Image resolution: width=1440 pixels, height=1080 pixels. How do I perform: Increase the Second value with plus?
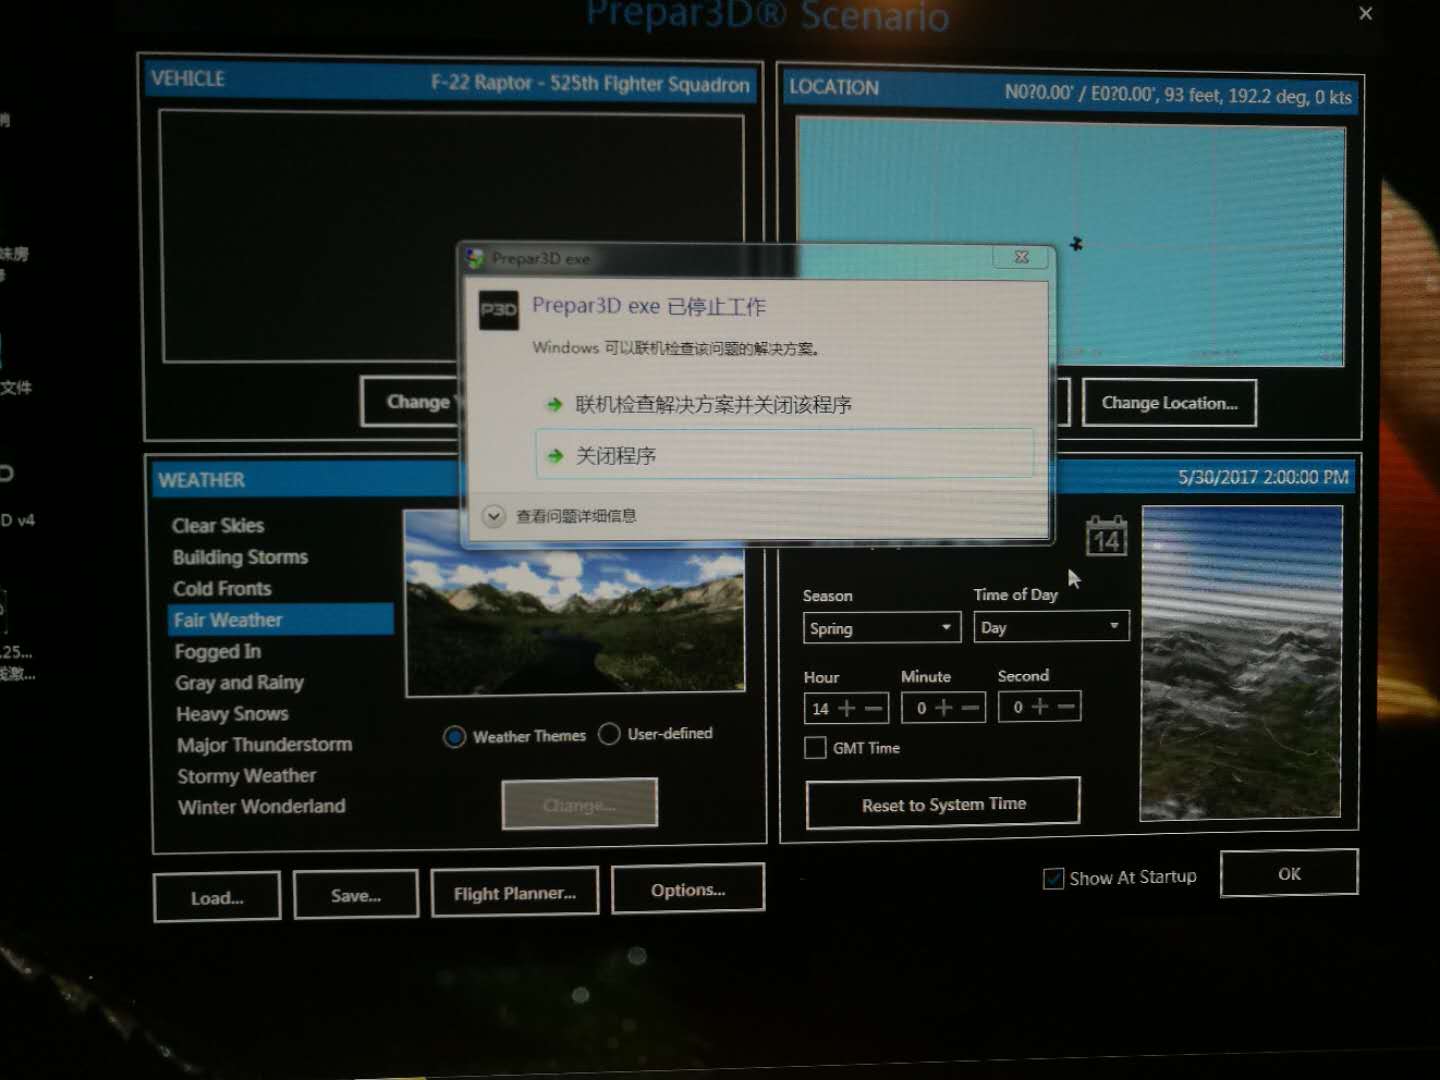(1040, 706)
